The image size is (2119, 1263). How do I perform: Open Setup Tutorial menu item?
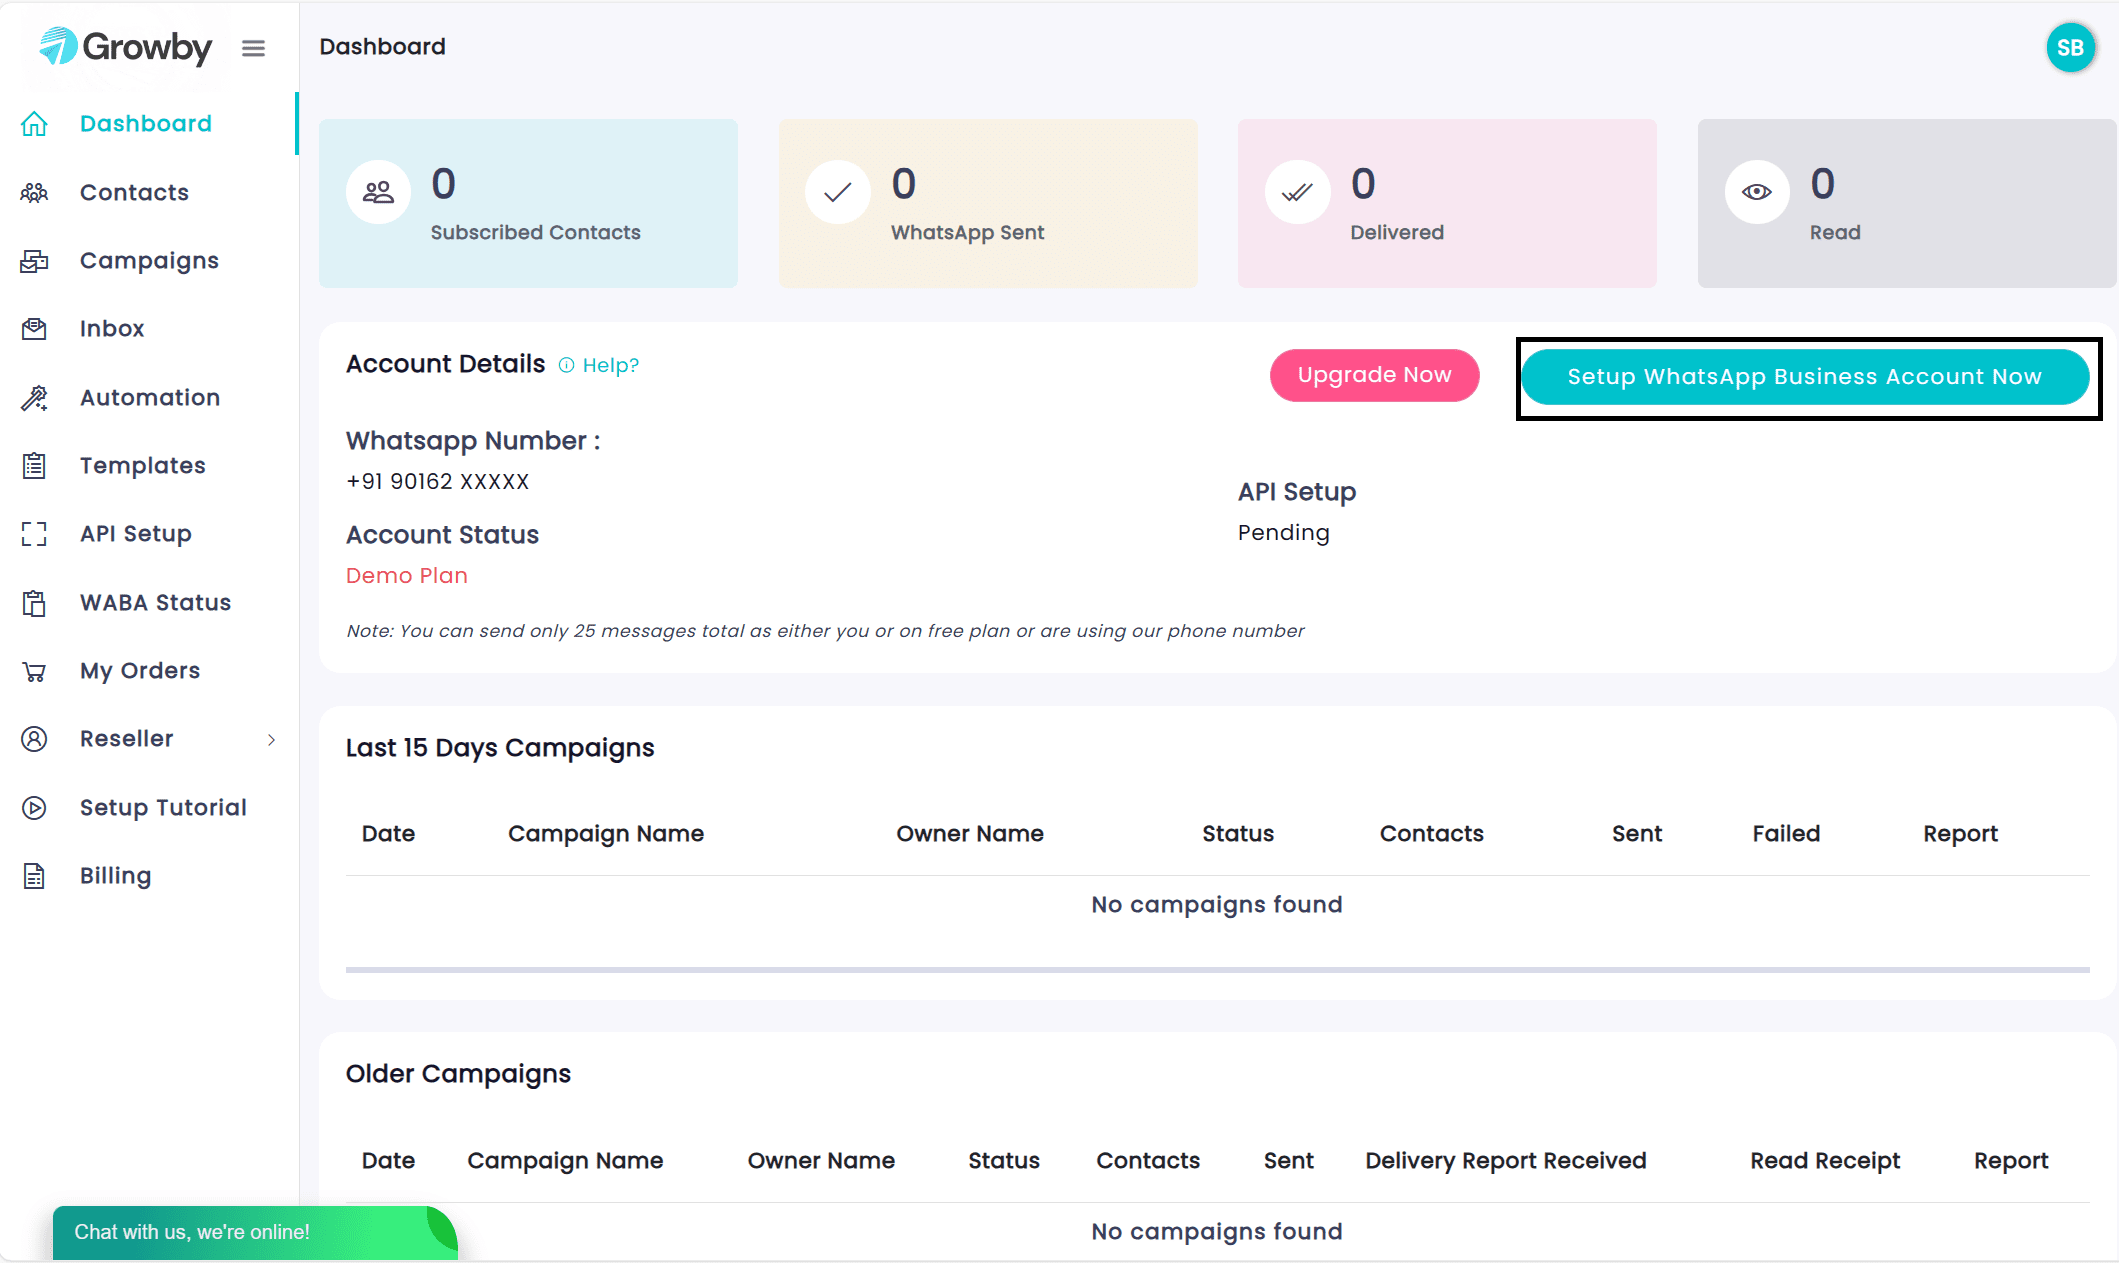pos(163,808)
